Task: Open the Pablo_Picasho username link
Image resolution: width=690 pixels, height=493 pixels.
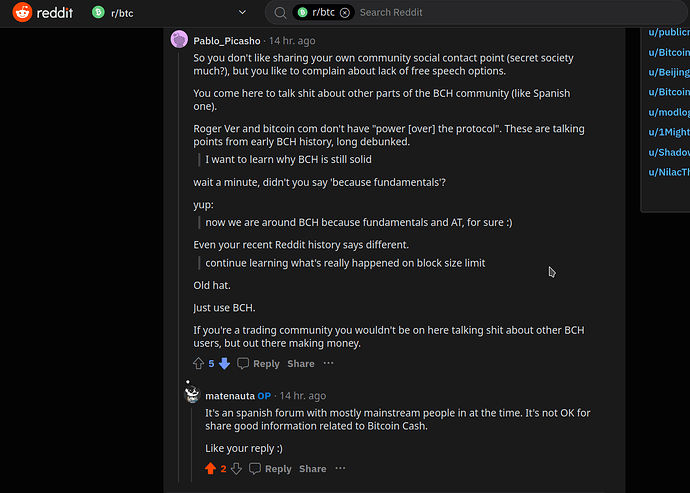Action: [x=227, y=41]
